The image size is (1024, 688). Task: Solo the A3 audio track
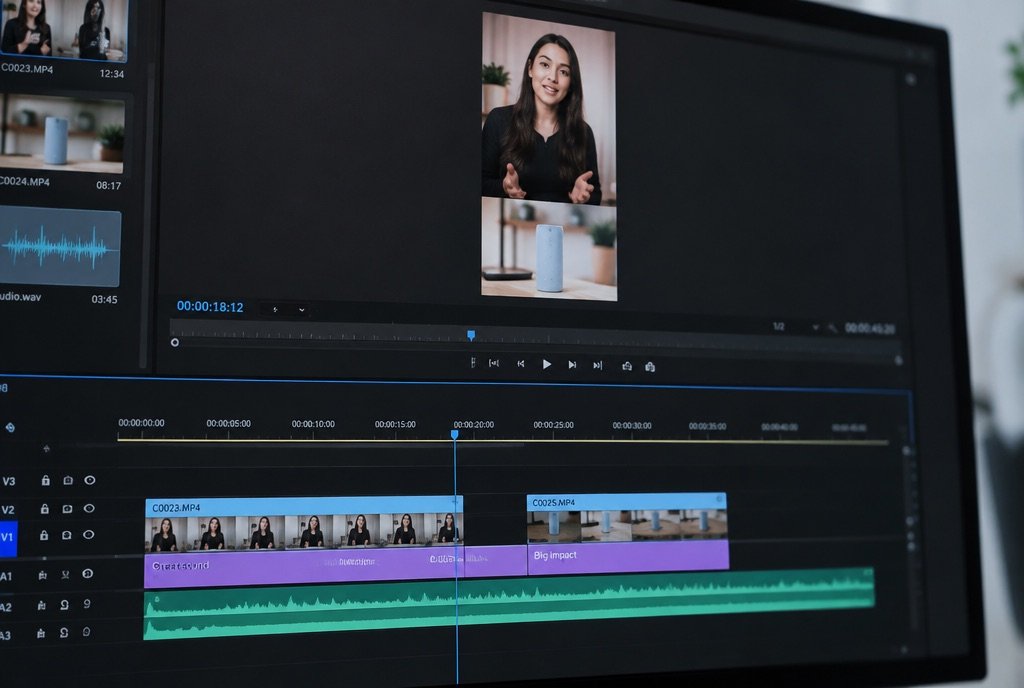click(64, 633)
